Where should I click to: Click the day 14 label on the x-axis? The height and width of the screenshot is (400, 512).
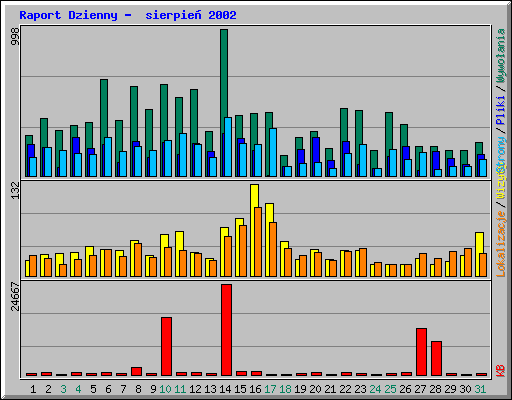tap(225, 389)
